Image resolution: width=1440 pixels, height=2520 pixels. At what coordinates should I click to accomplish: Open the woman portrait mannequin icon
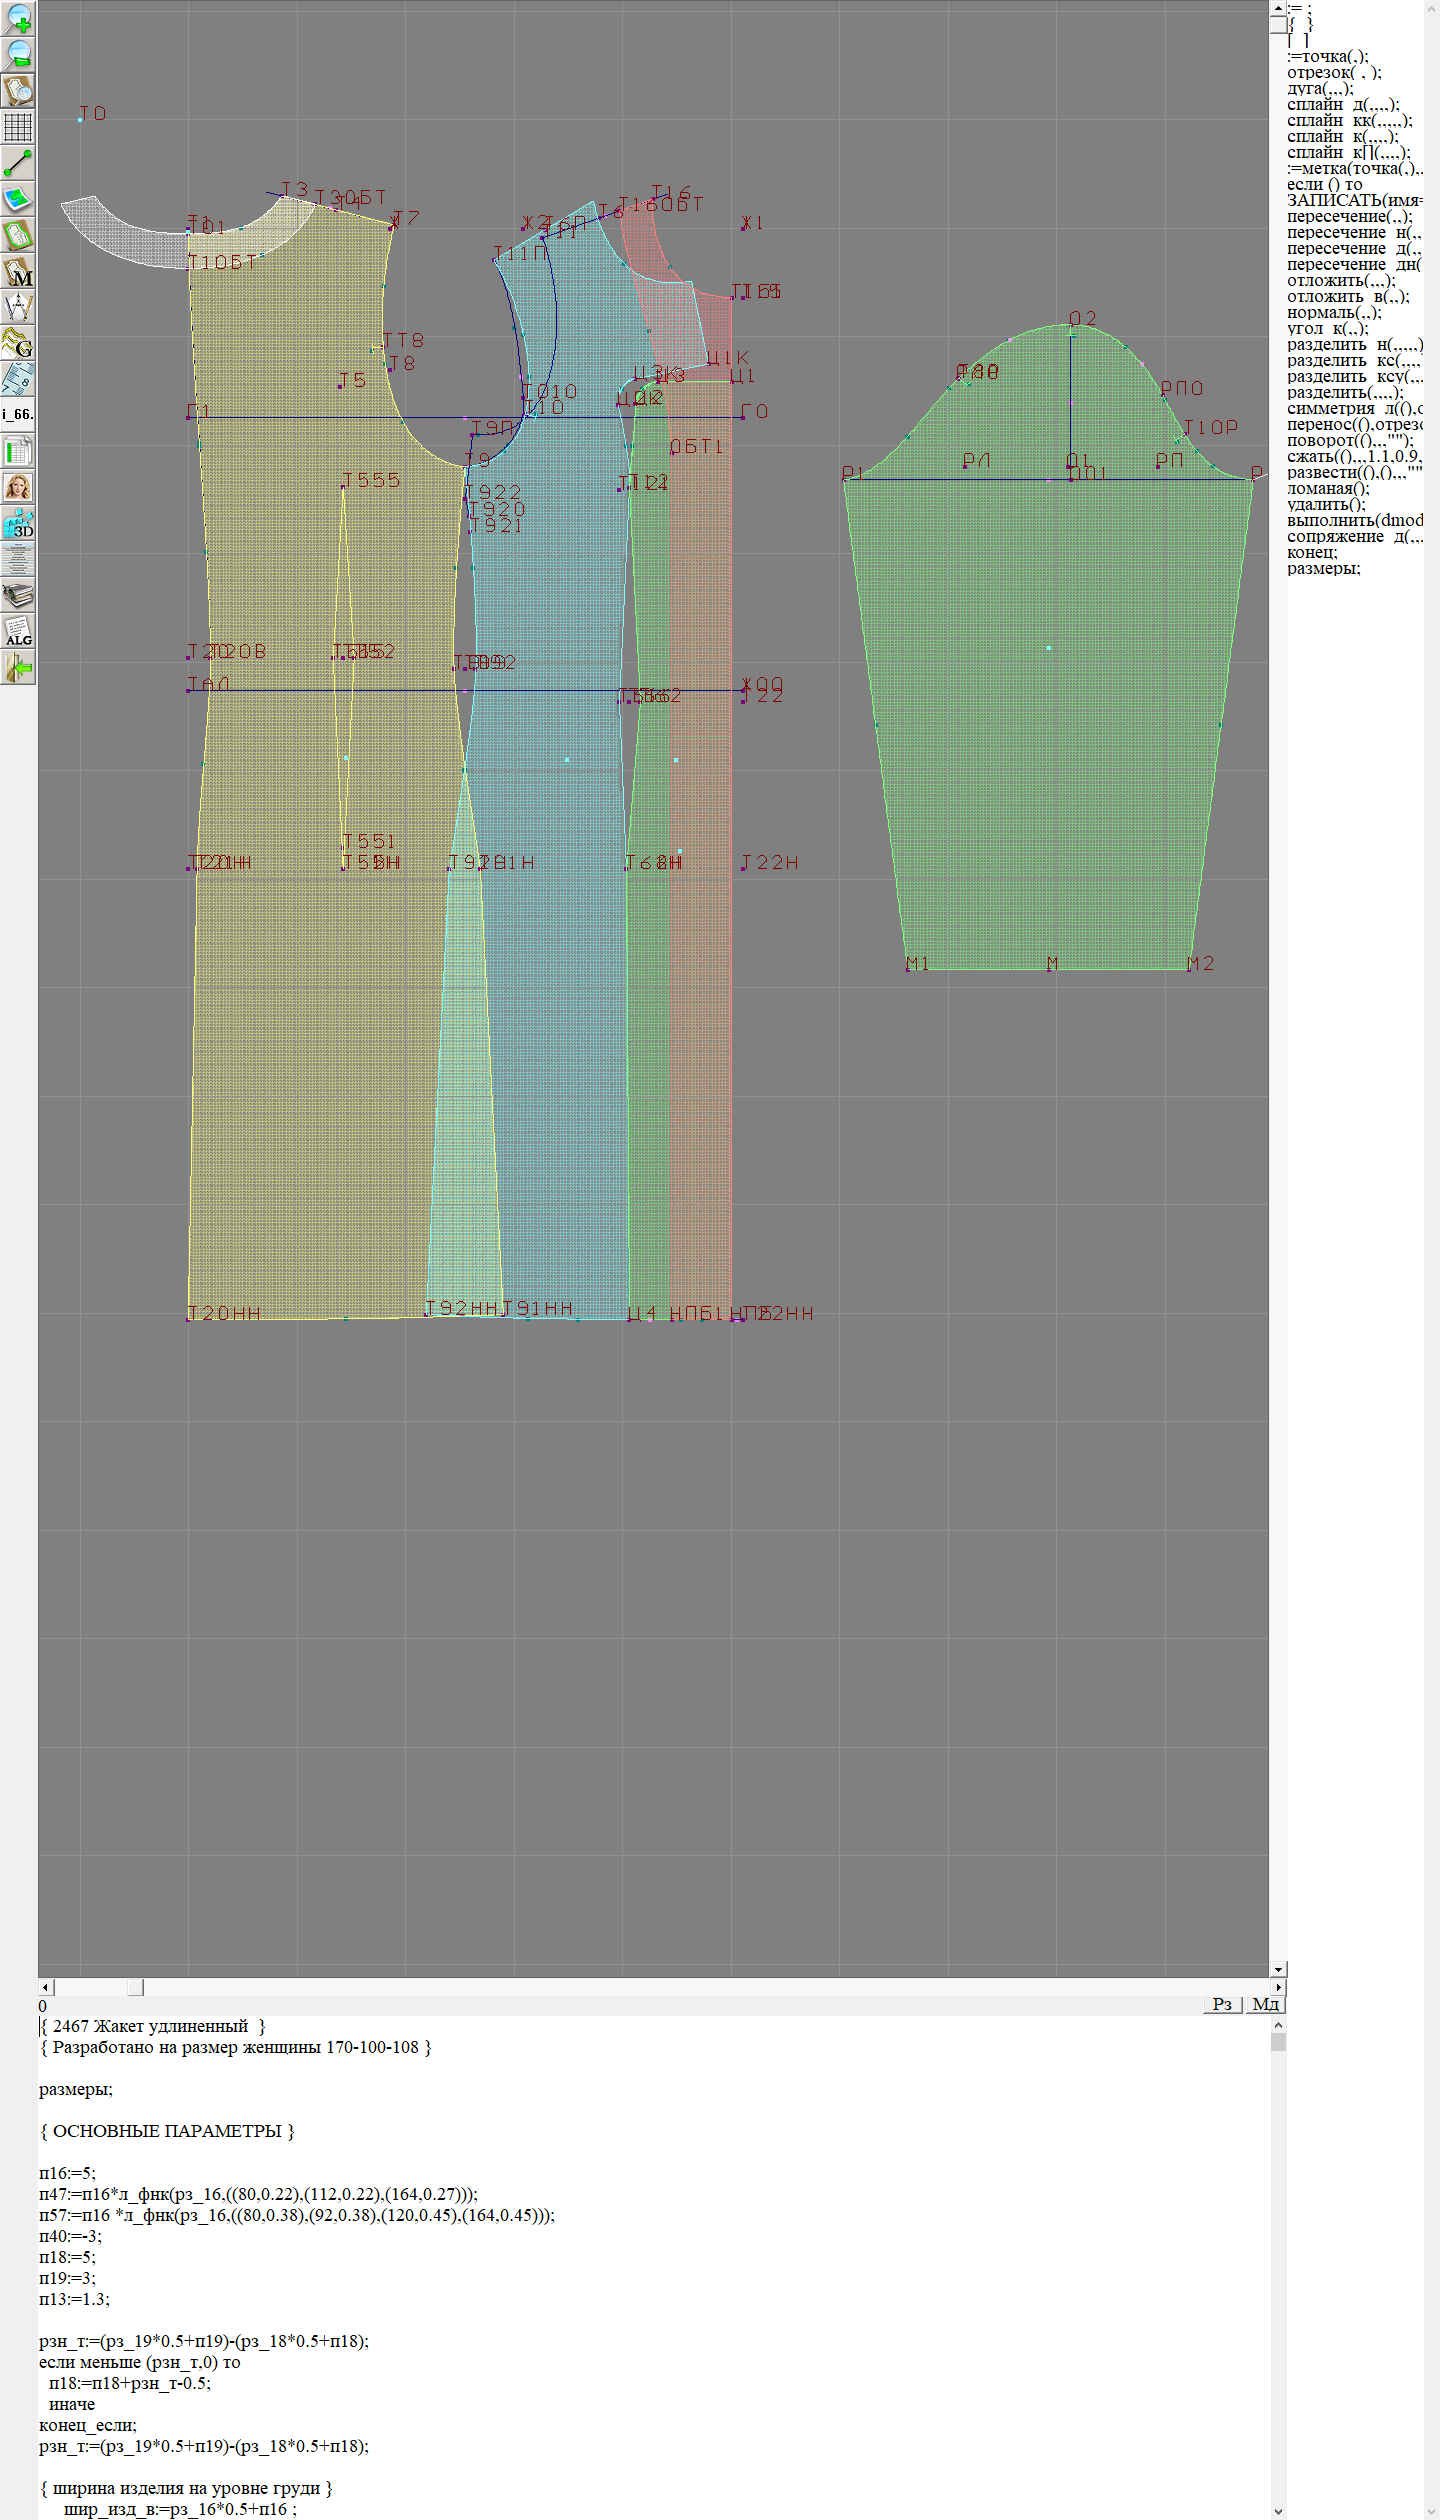(18, 487)
